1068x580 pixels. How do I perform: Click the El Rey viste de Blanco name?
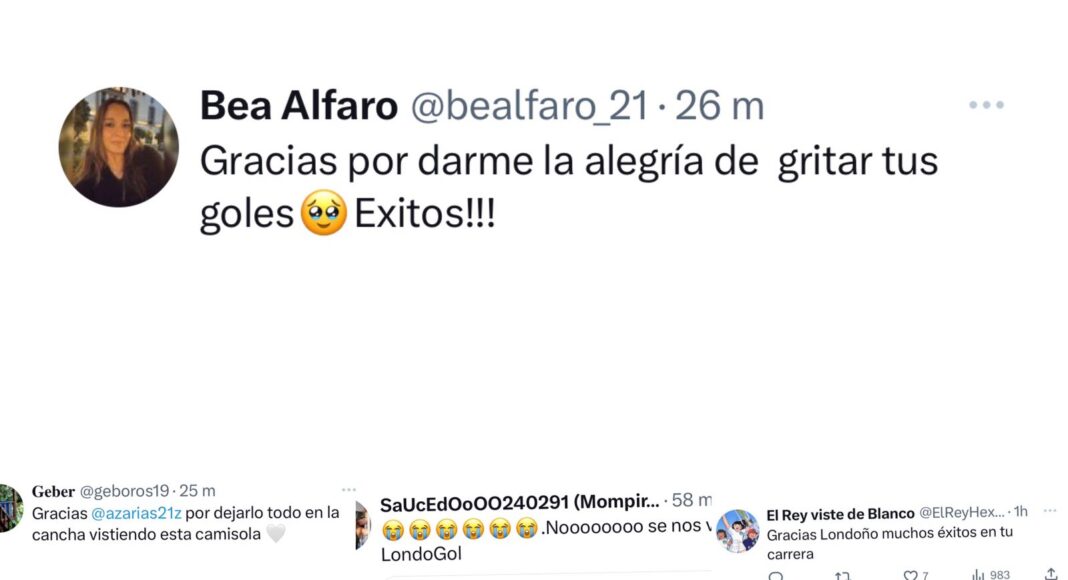pos(841,515)
